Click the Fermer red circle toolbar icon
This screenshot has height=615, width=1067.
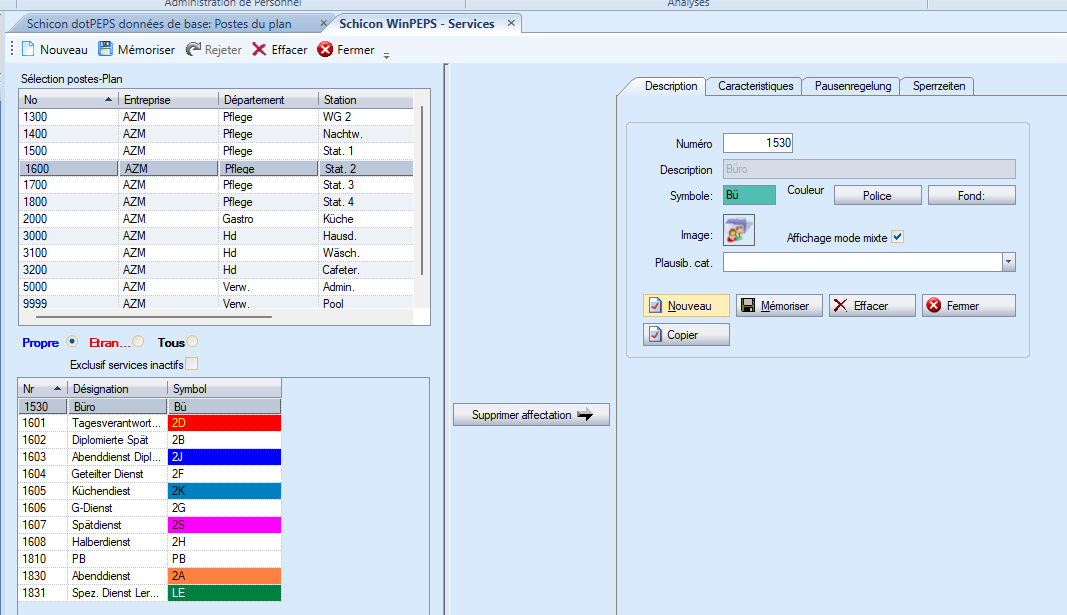[x=325, y=49]
